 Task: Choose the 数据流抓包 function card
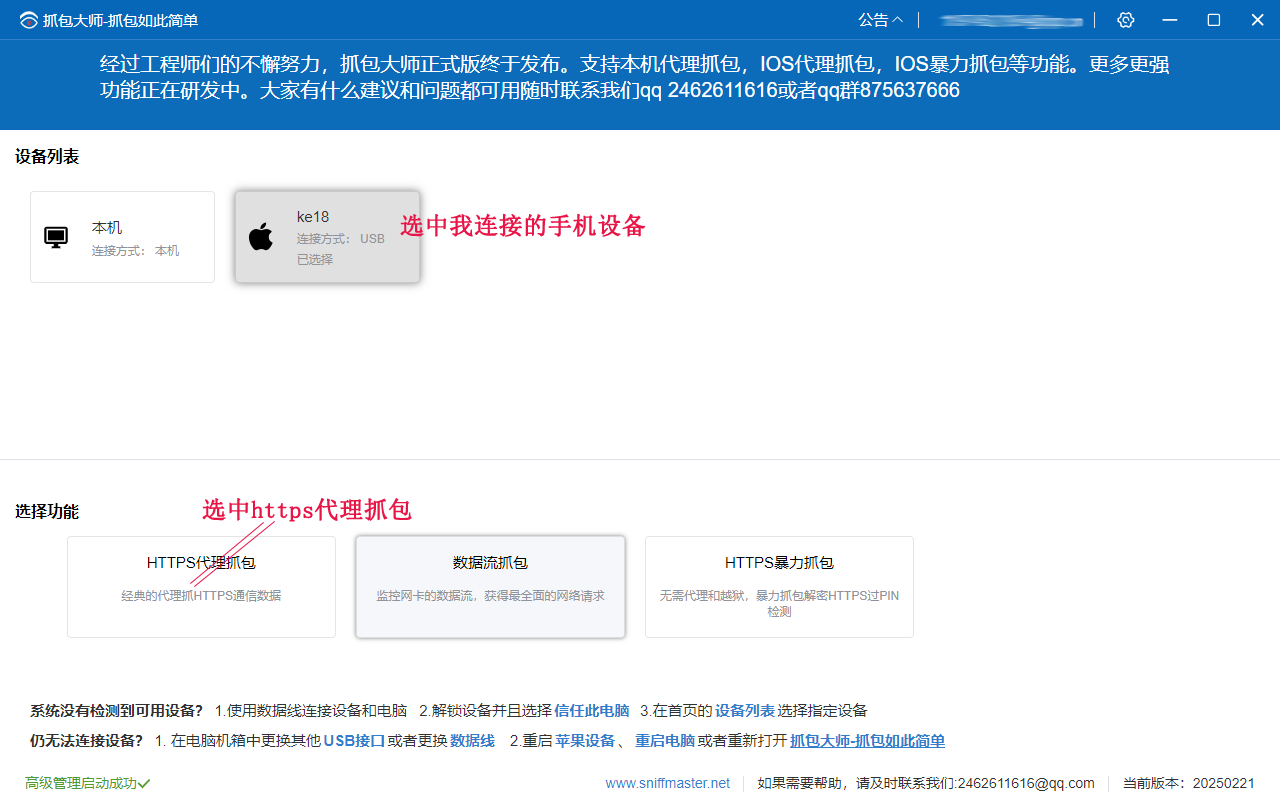point(490,587)
